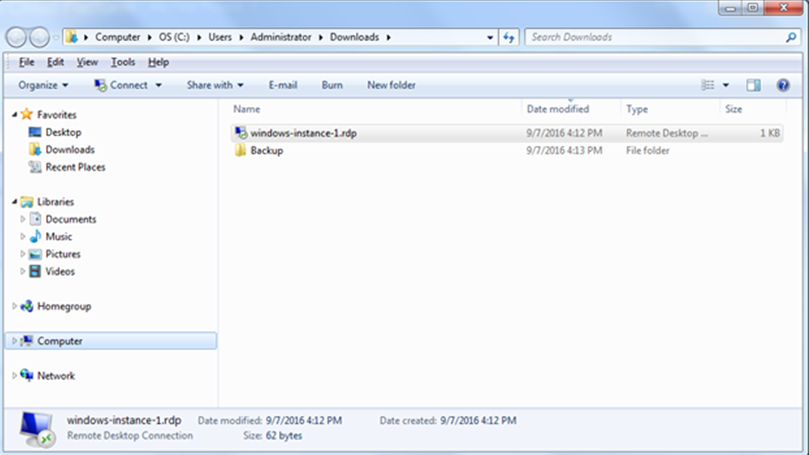This screenshot has height=455, width=809.
Task: Click the Users breadcrumb in the address bar
Action: 220,37
